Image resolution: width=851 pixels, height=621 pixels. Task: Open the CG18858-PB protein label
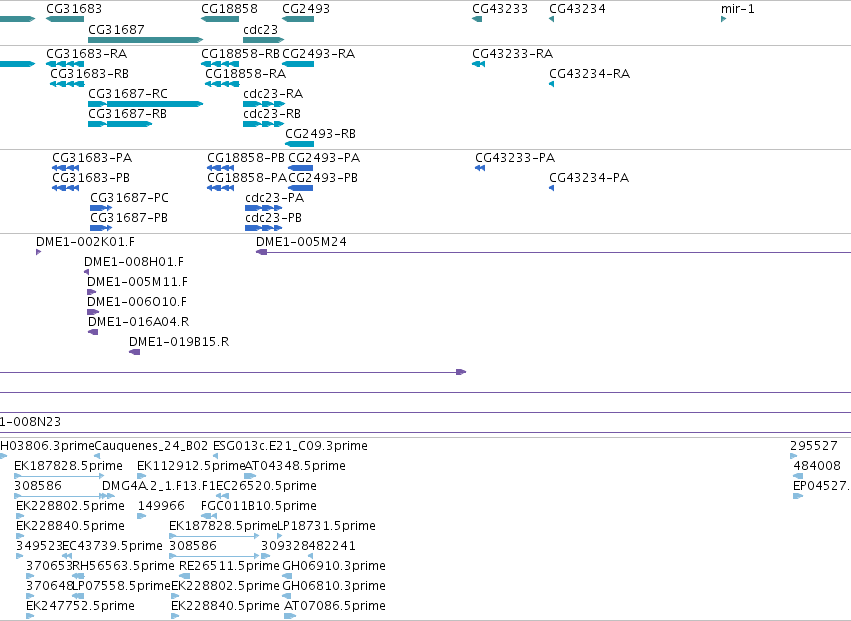pyautogui.click(x=246, y=158)
